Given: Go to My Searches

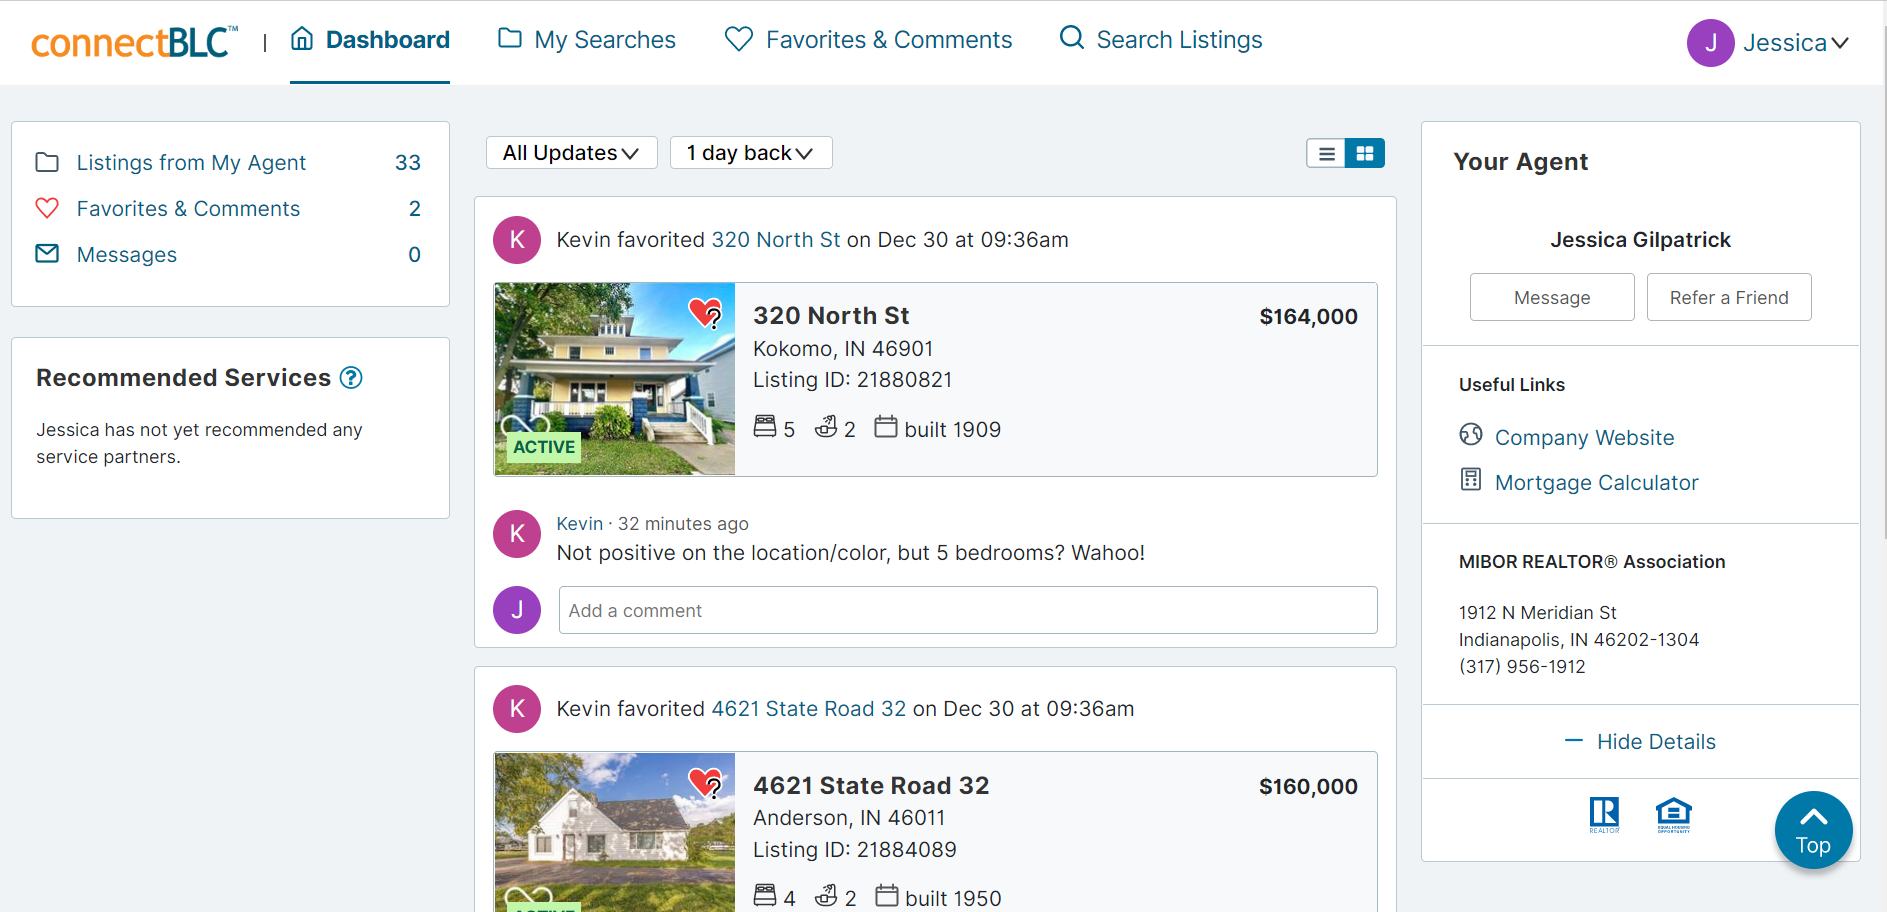Looking at the screenshot, I should pos(587,40).
